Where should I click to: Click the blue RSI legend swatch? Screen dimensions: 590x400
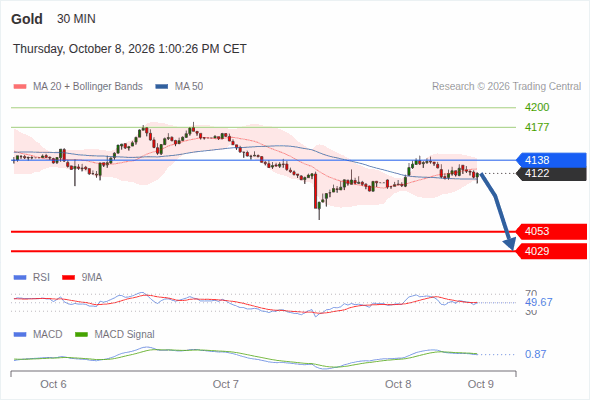20,278
